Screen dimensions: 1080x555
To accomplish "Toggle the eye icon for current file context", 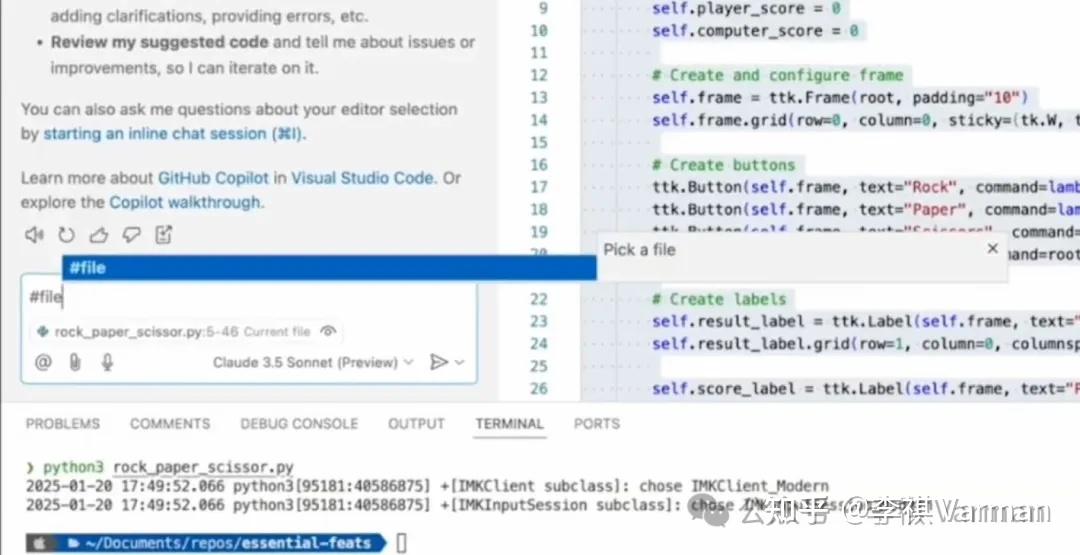I will pyautogui.click(x=328, y=332).
